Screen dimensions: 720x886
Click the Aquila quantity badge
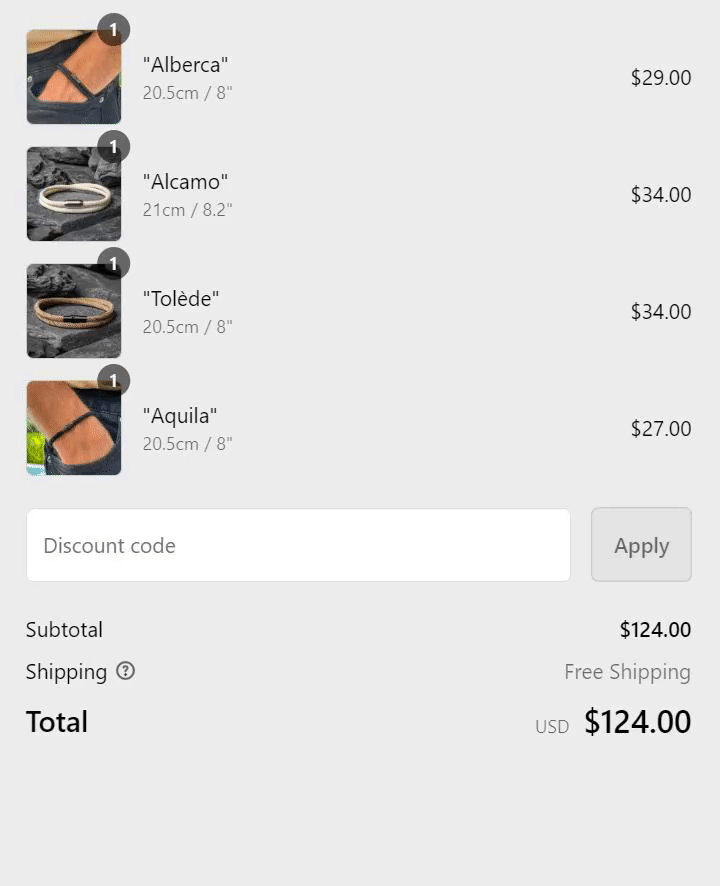[114, 381]
